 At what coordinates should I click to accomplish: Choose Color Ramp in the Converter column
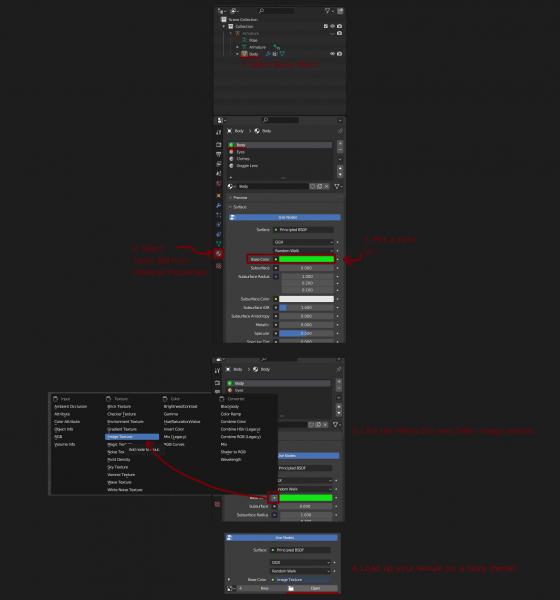click(231, 414)
